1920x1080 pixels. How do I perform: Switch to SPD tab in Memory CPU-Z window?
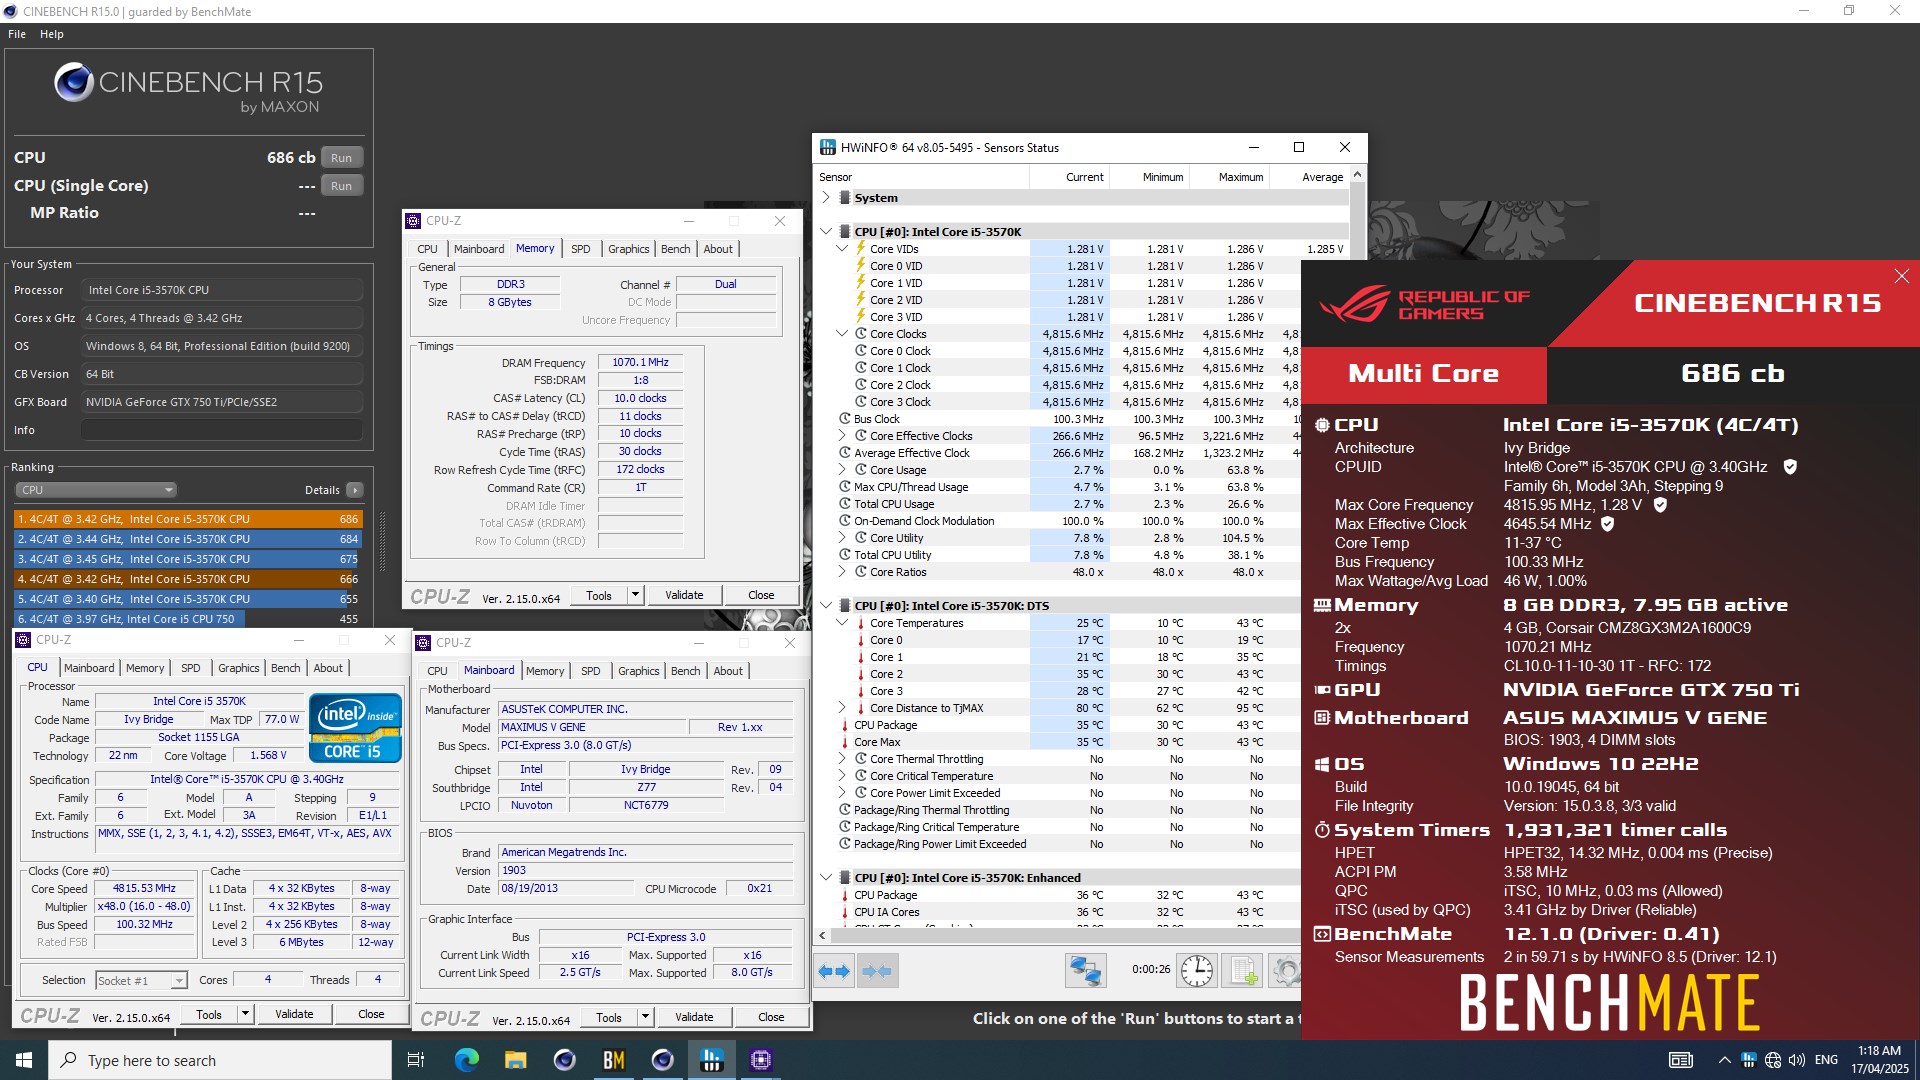[x=581, y=249]
